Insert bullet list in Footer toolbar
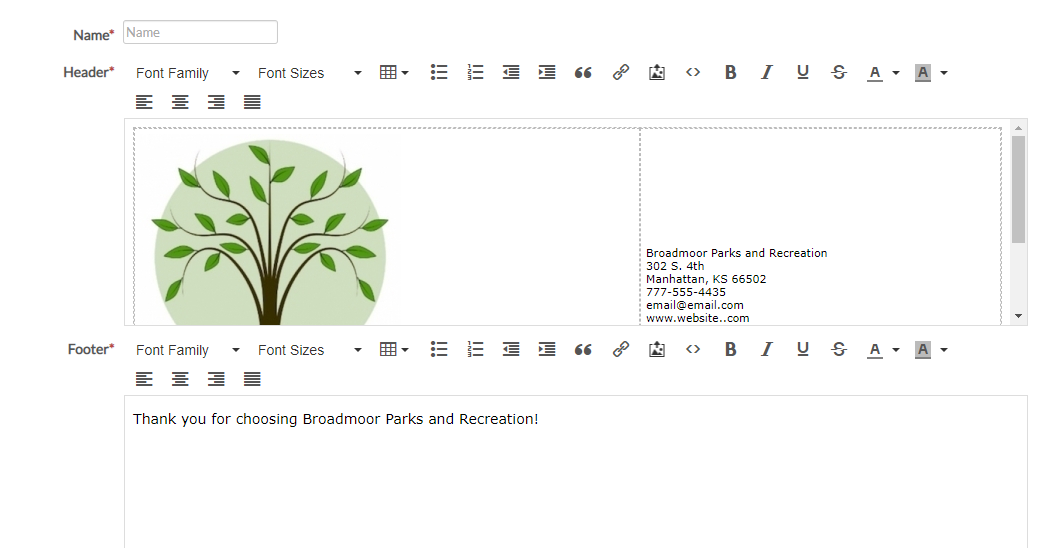1052x548 pixels. tap(439, 349)
